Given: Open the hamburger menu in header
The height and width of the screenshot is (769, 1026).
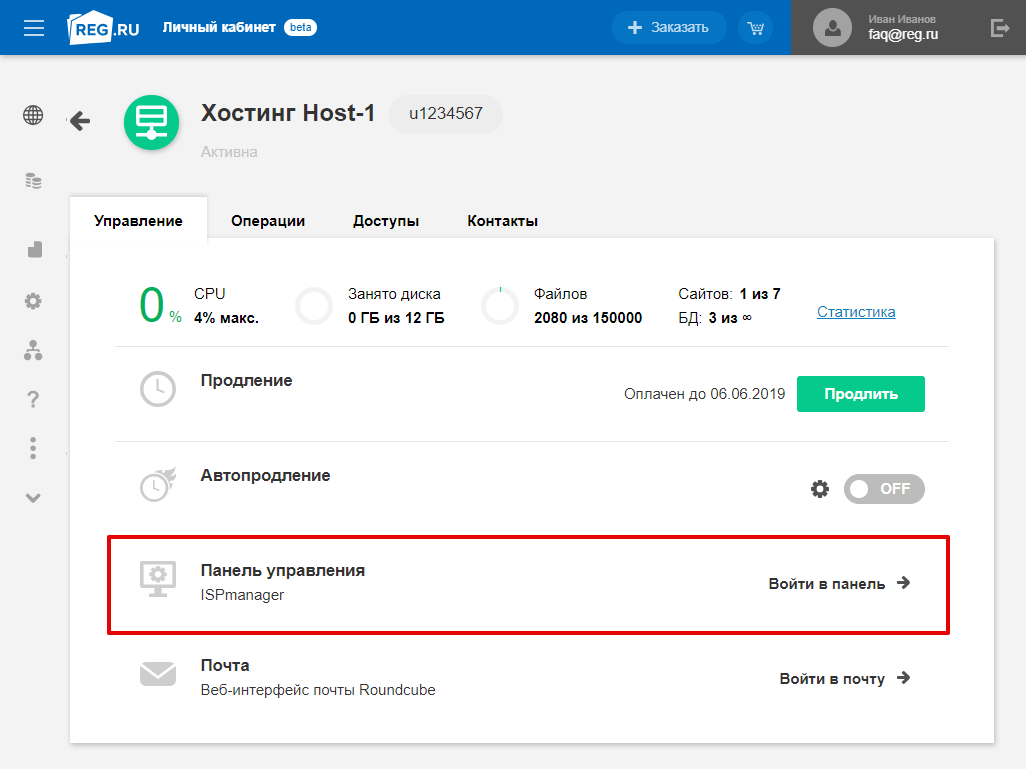Looking at the screenshot, I should [x=34, y=28].
